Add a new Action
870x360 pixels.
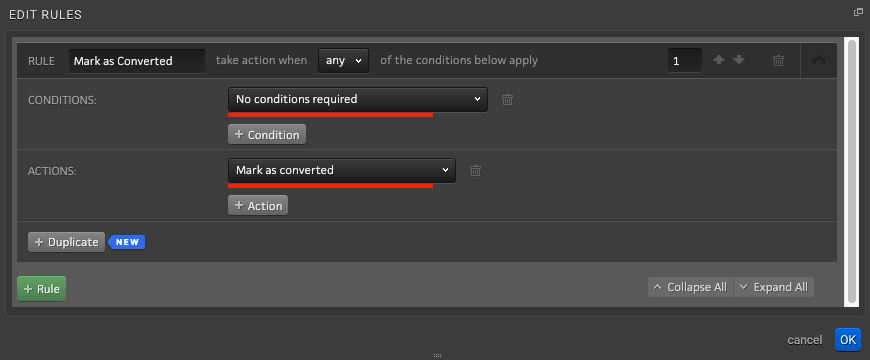pos(258,205)
